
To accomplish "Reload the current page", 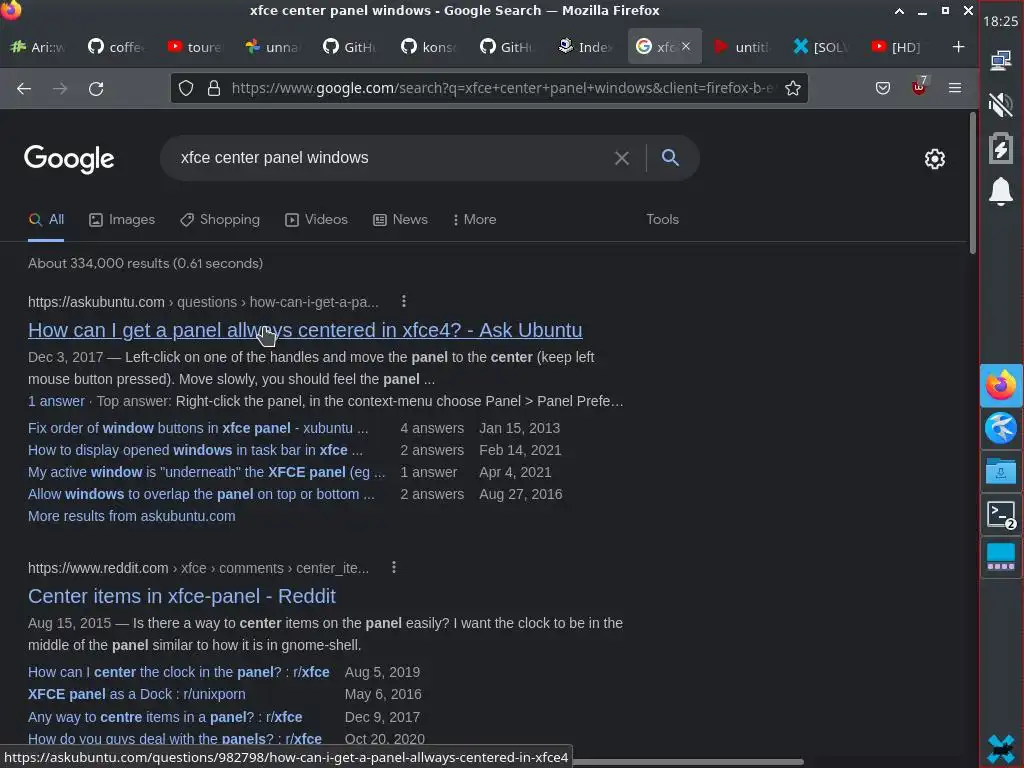I will 96,88.
